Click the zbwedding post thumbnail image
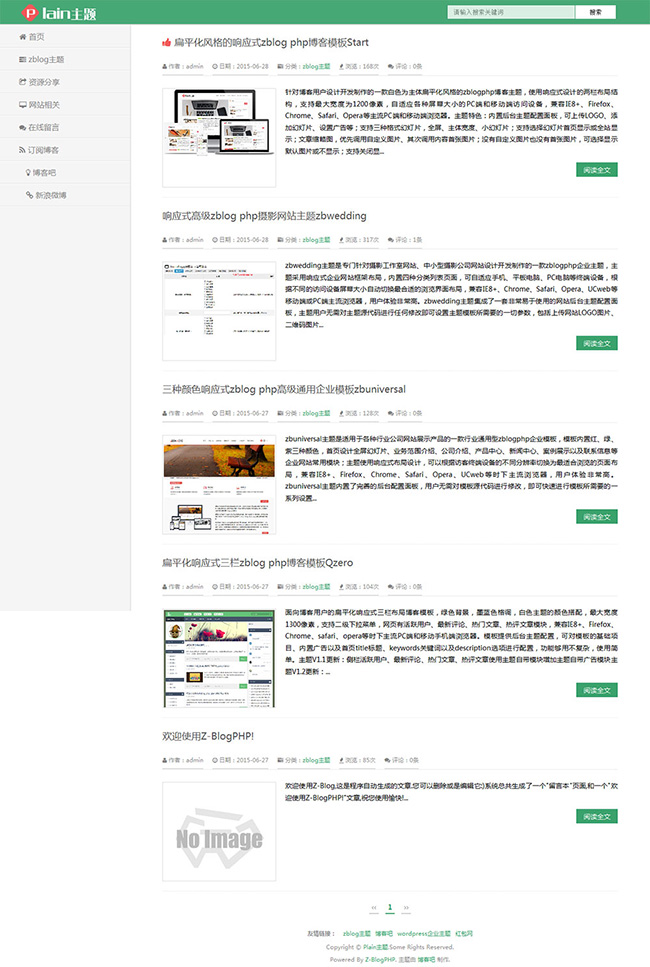The width and height of the screenshot is (650, 967). (219, 311)
